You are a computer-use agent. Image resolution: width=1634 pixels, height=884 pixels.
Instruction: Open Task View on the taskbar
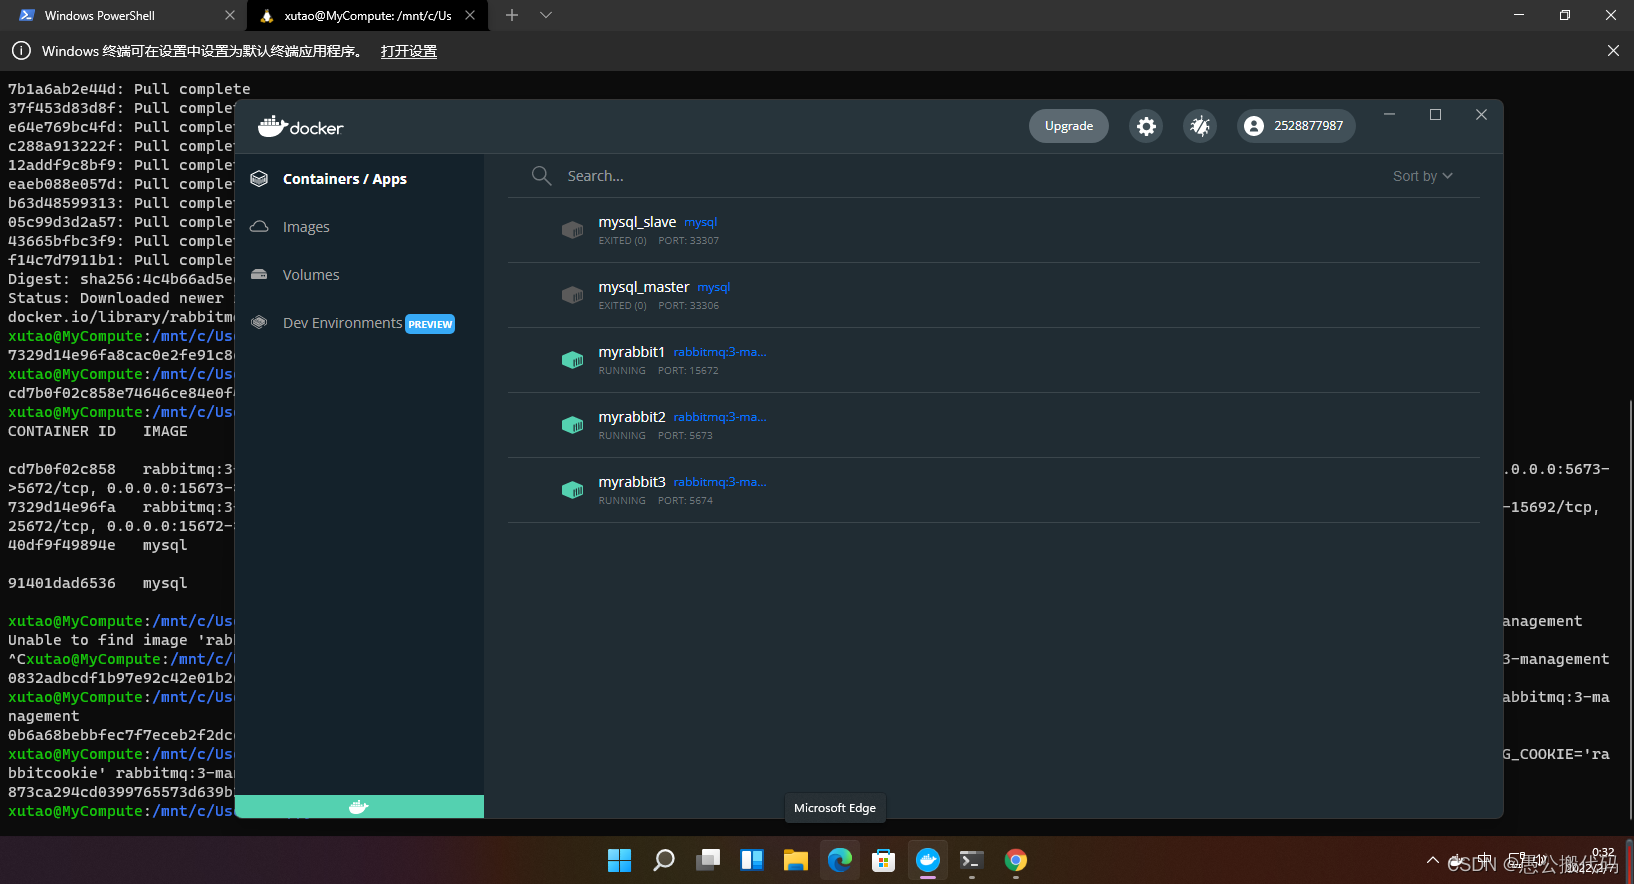708,860
